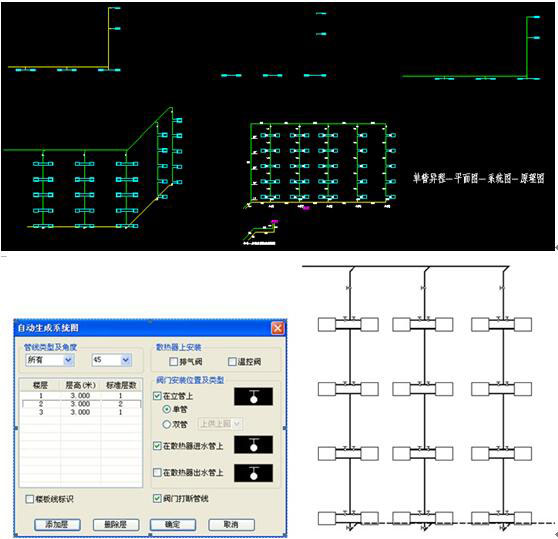
Task: Enable the 排气阀 checkbox
Action: (173, 362)
